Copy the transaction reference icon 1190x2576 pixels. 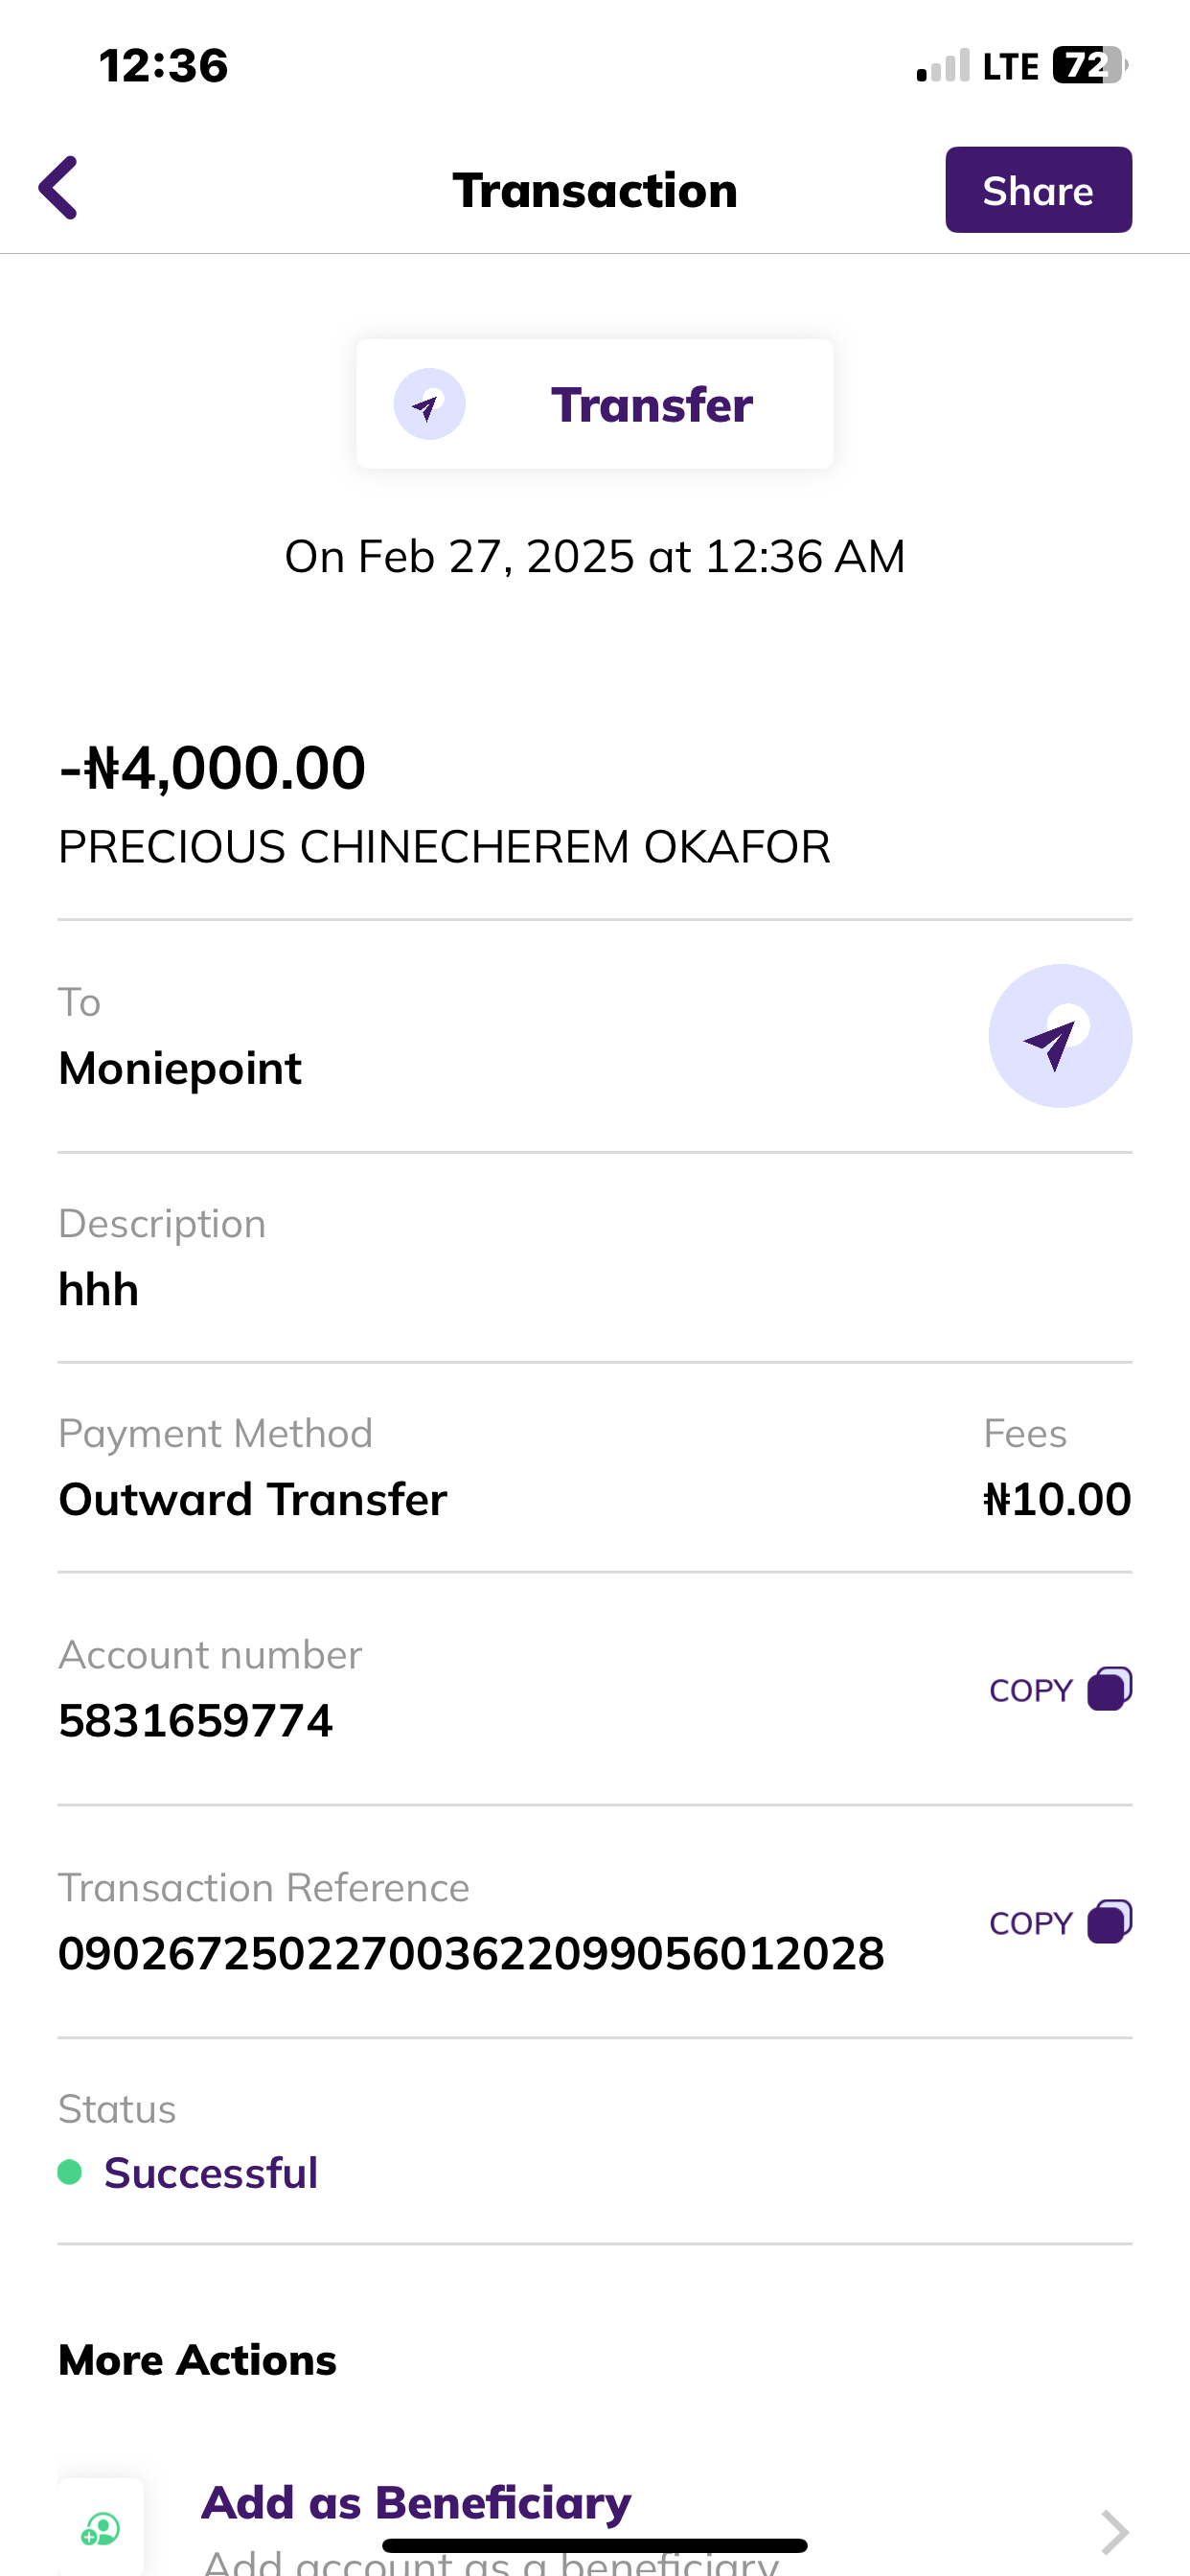tap(1109, 1922)
